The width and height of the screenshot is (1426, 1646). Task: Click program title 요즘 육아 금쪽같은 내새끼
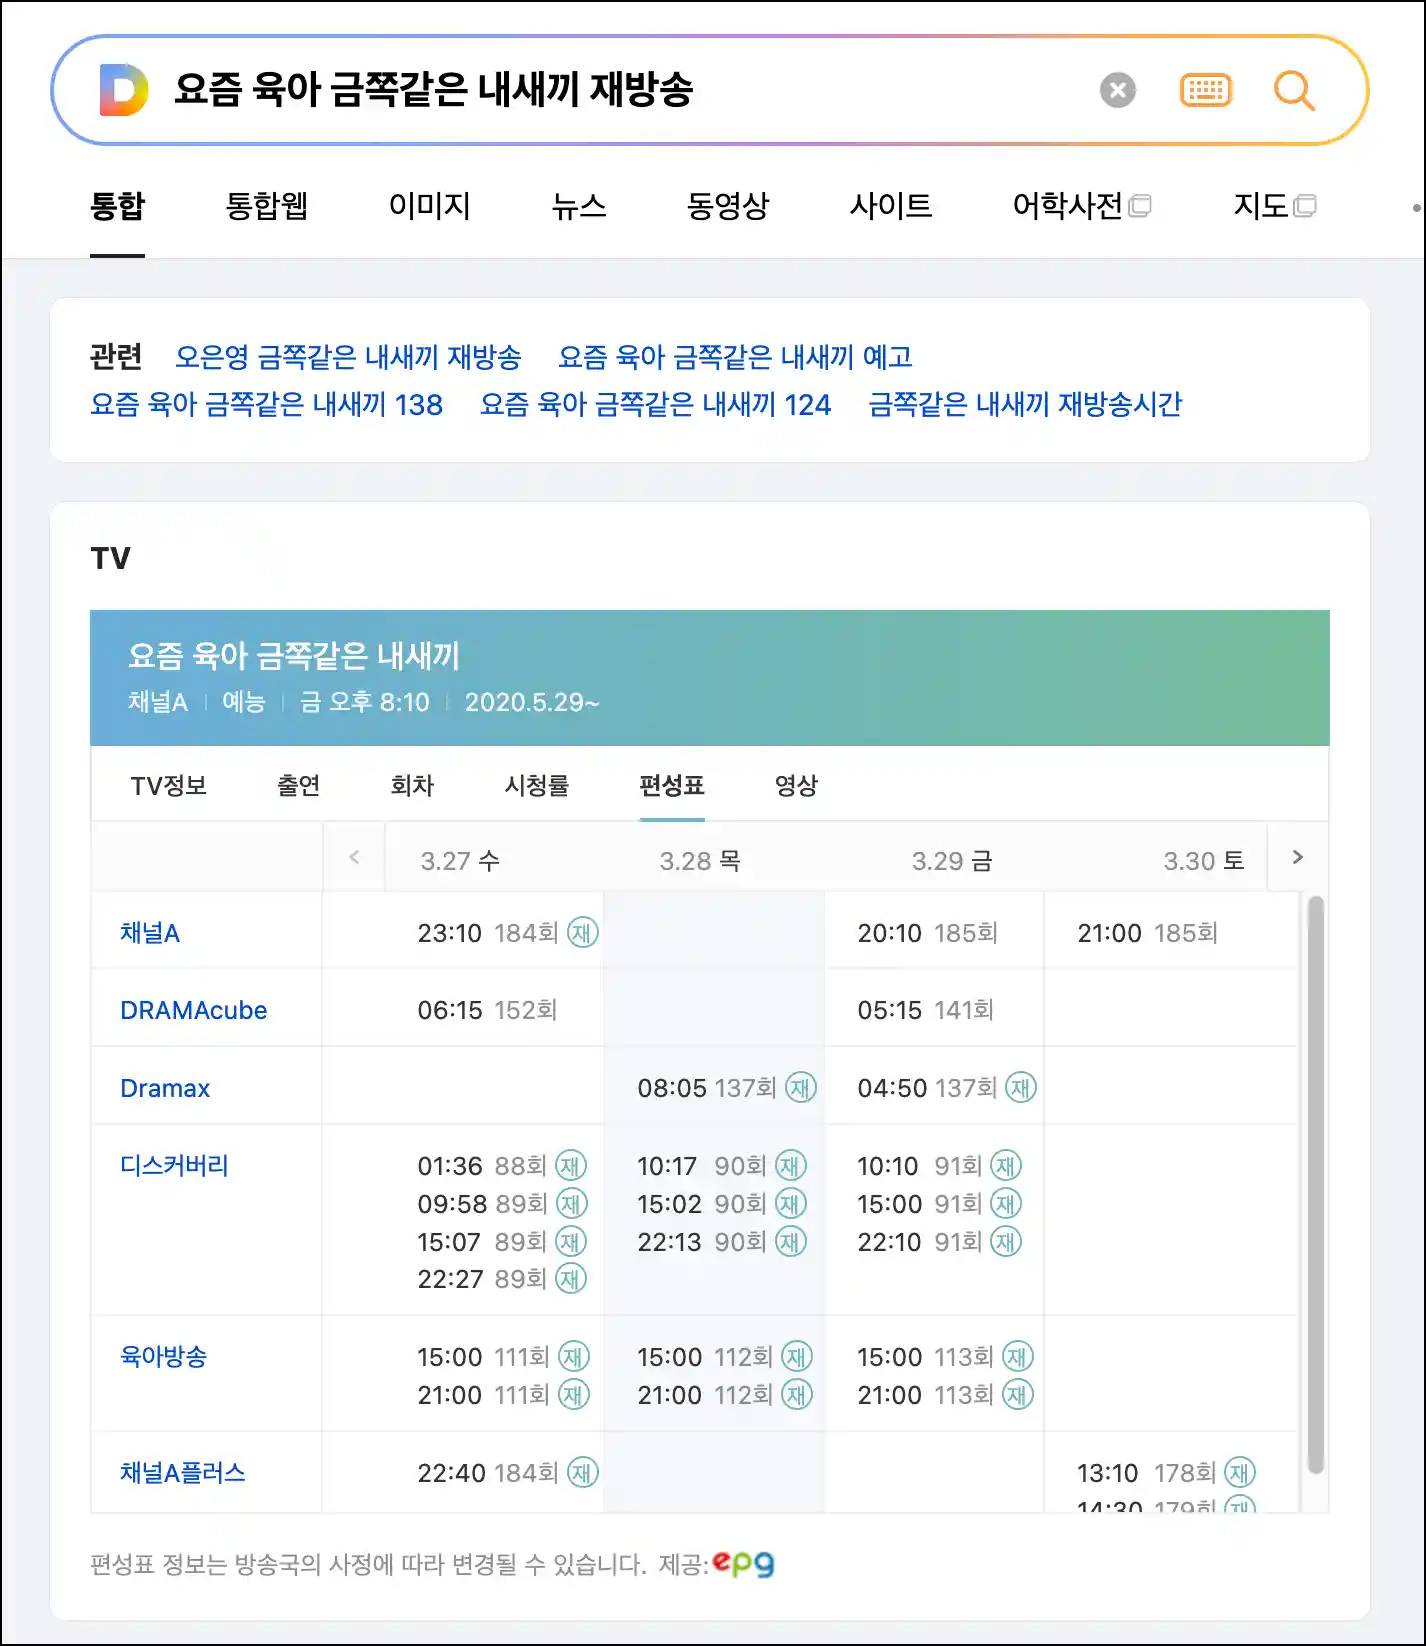[293, 656]
